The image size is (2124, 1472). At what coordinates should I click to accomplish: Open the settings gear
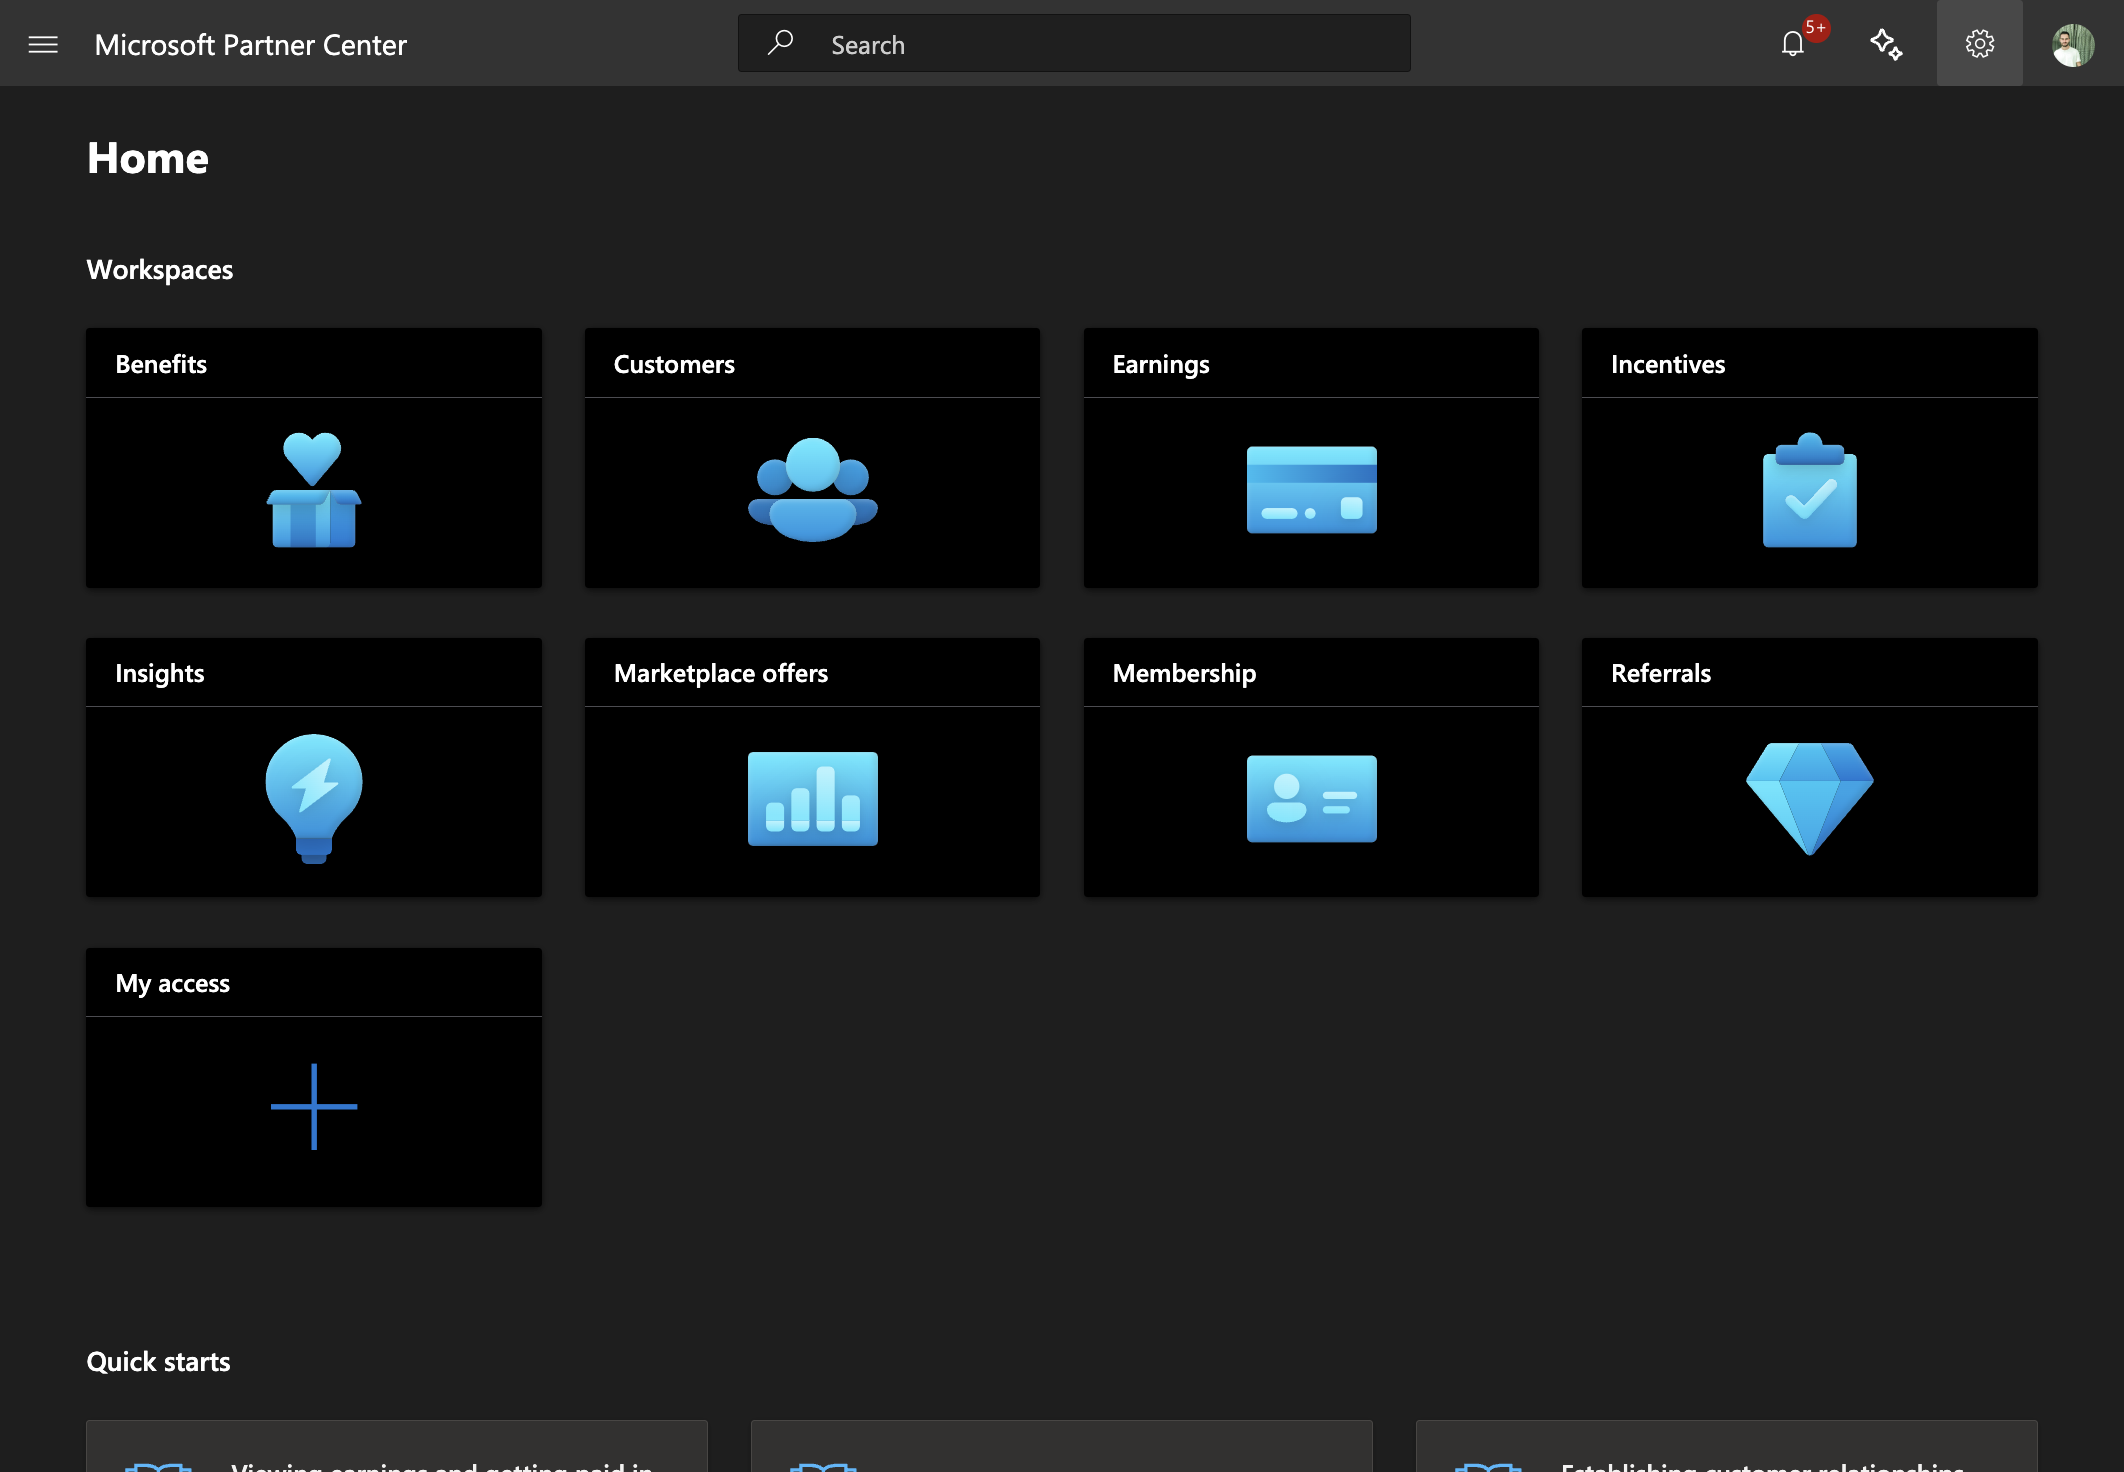coord(1980,43)
